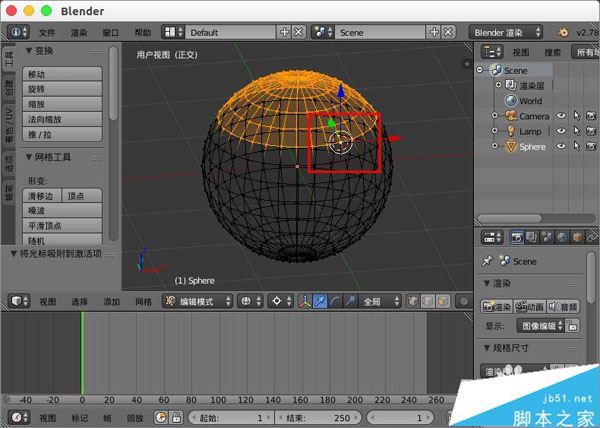Toggle Camera selectability cursor icon
600x428 pixels.
tap(577, 116)
